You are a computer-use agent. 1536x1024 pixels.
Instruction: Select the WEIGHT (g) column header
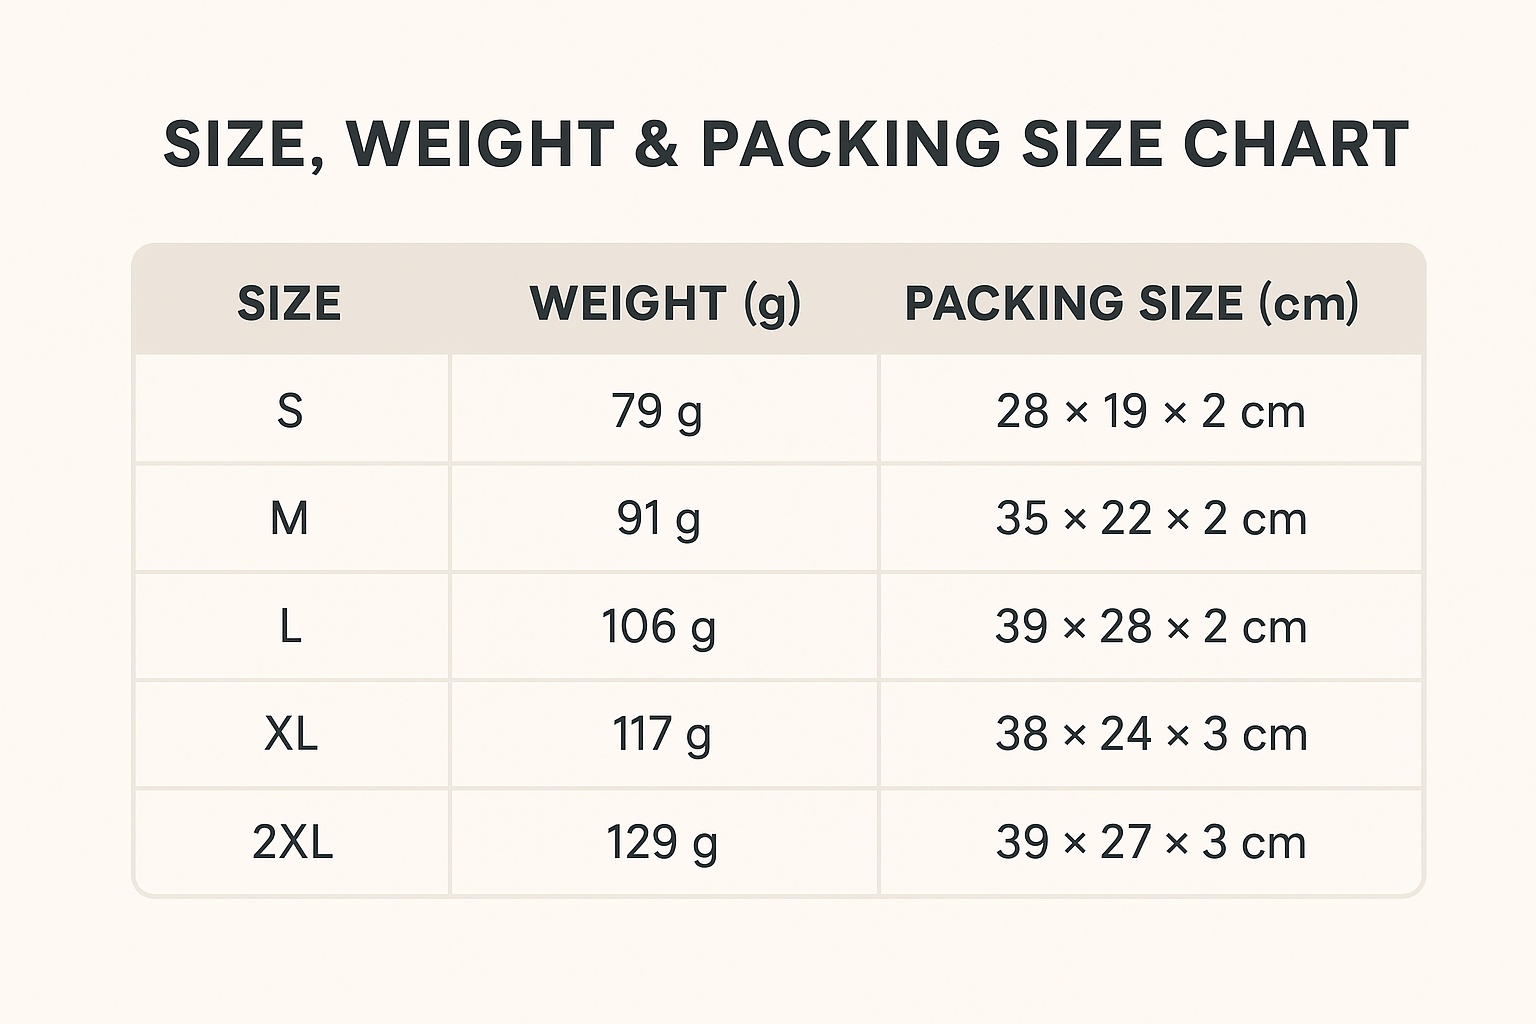tap(665, 303)
